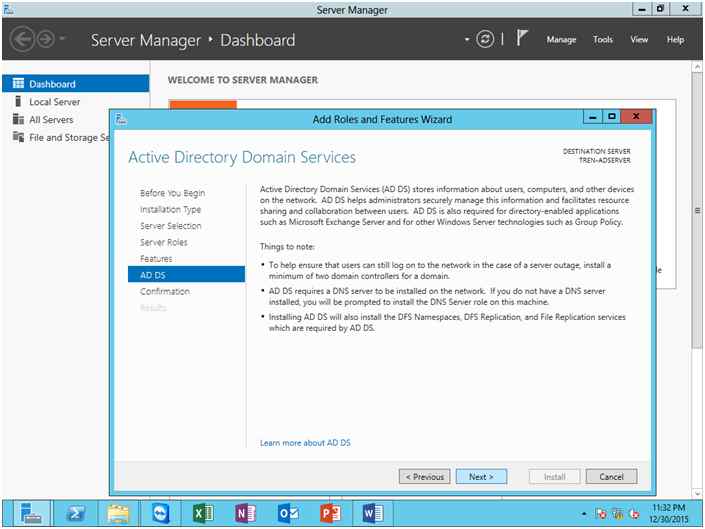Select All Servers in left pane
Viewport: 705px width, 529px height.
[x=51, y=120]
